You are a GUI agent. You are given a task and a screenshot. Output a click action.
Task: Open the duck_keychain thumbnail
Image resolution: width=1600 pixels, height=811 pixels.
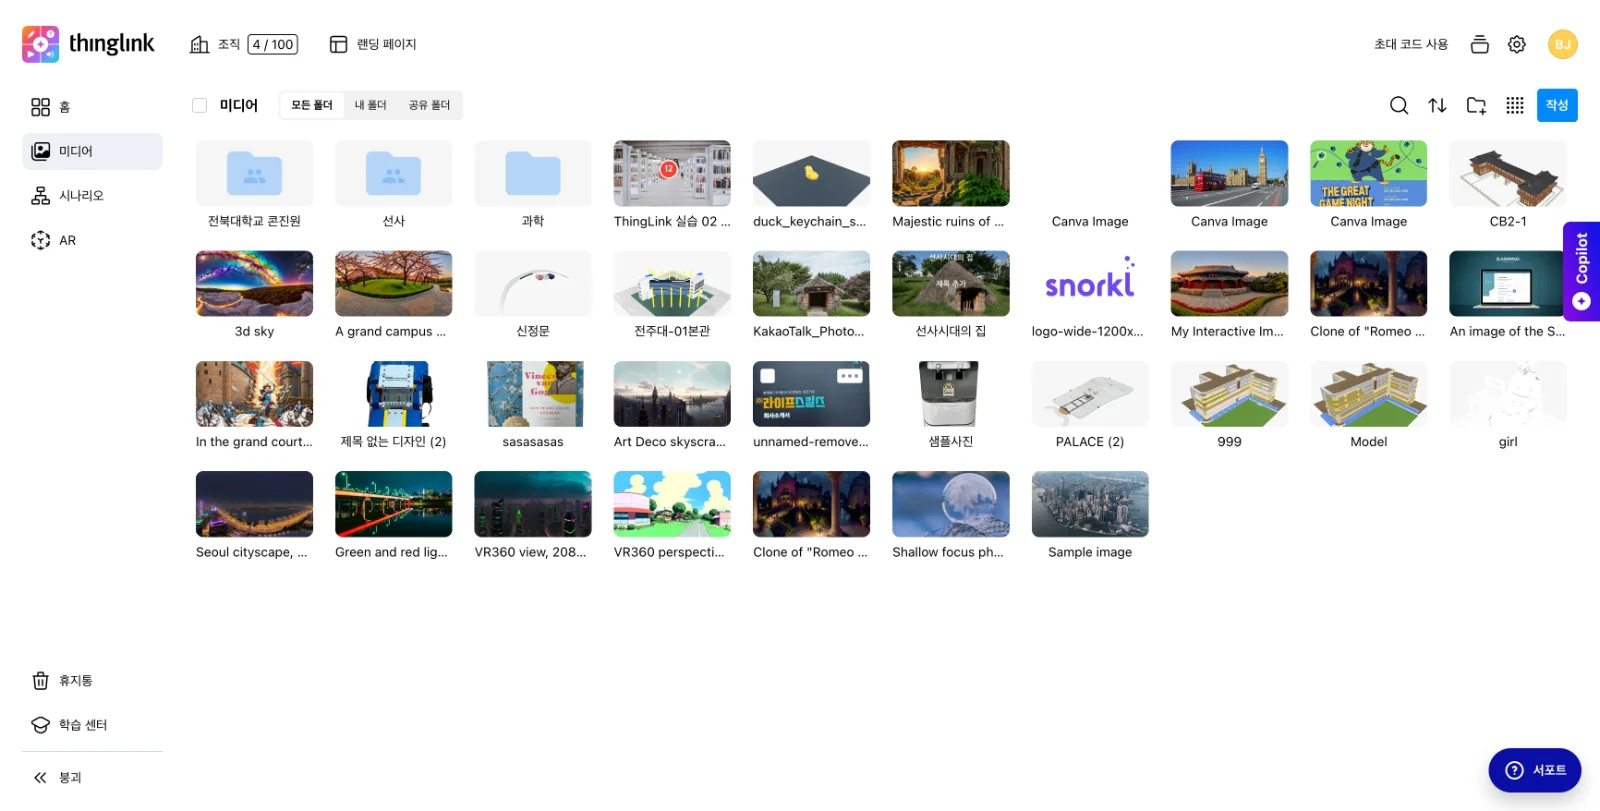811,173
